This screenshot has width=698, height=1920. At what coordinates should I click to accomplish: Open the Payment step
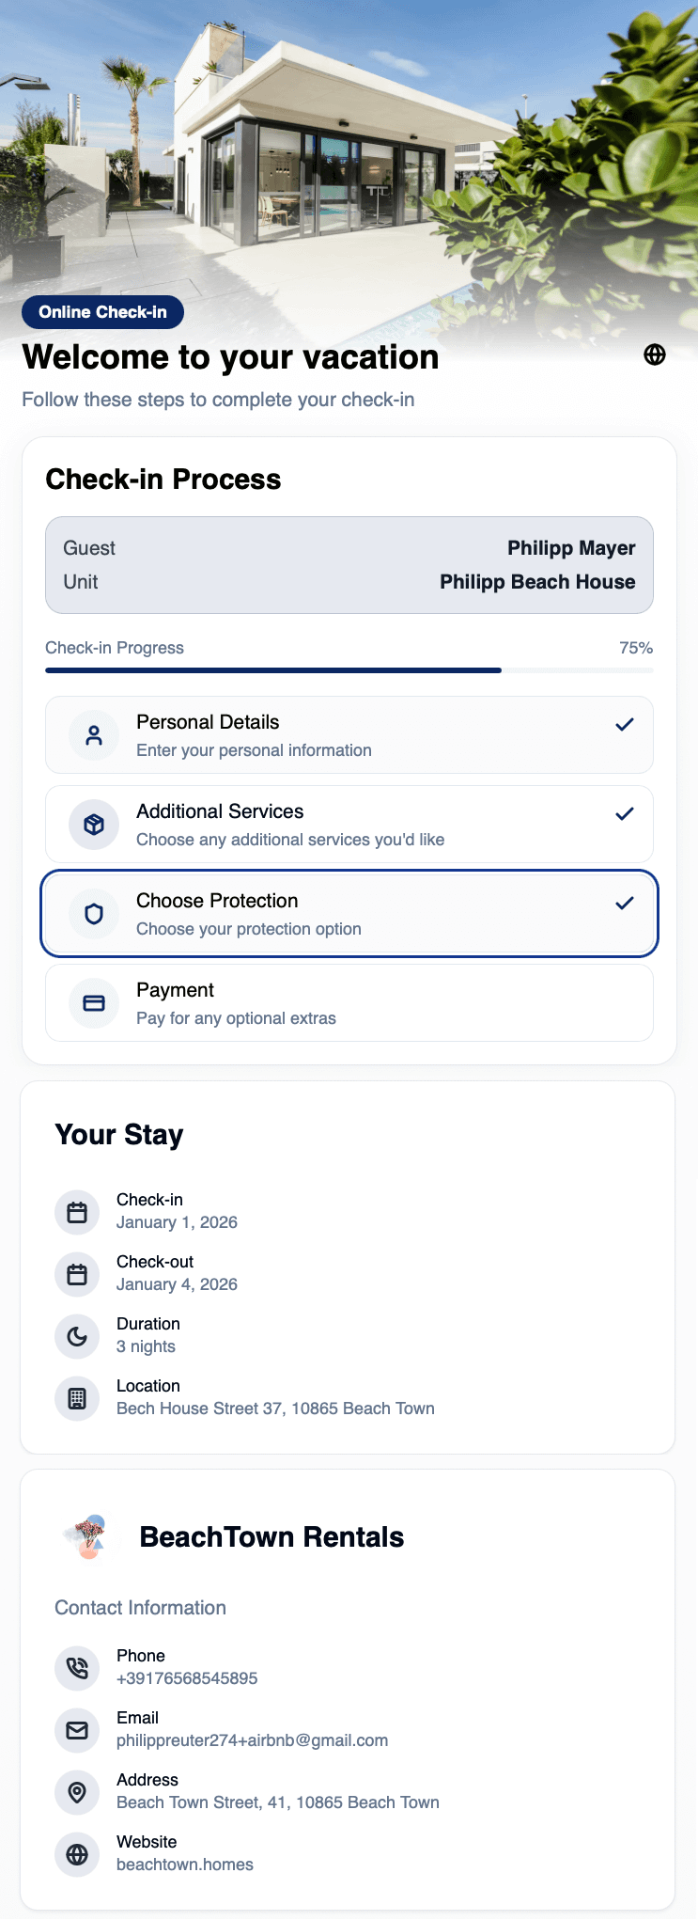[x=349, y=1003]
